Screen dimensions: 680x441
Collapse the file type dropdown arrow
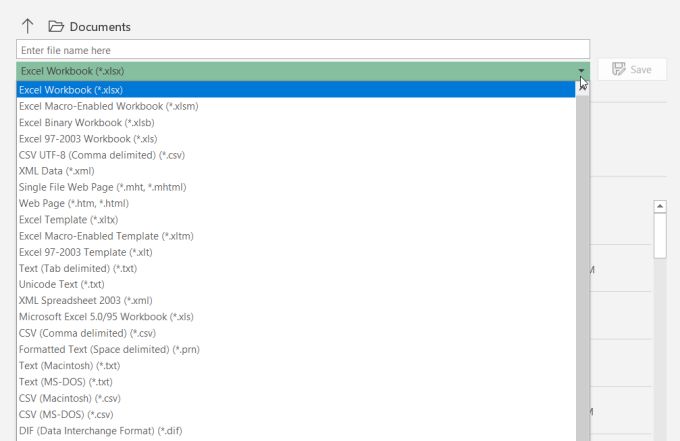tap(581, 71)
